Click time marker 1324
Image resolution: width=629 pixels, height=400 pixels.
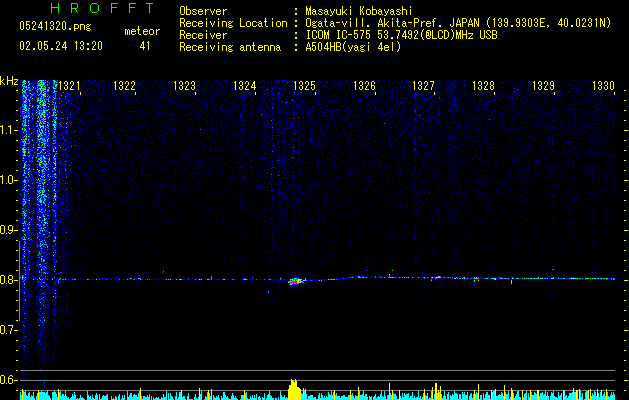point(244,86)
